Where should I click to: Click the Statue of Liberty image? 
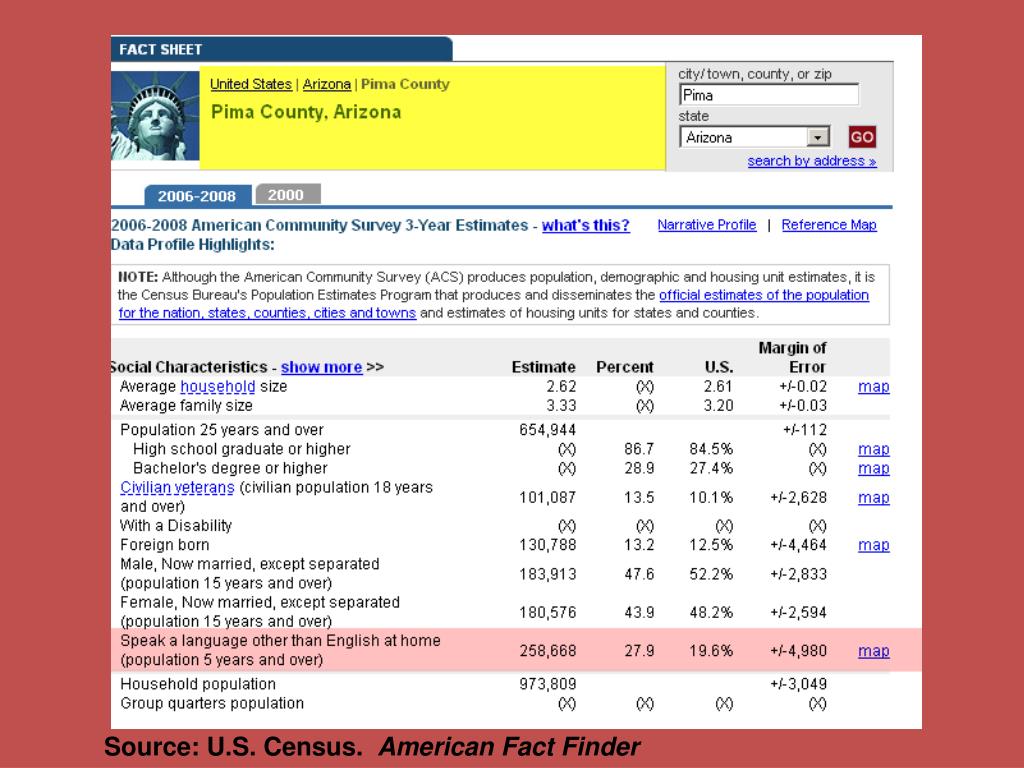click(x=155, y=116)
